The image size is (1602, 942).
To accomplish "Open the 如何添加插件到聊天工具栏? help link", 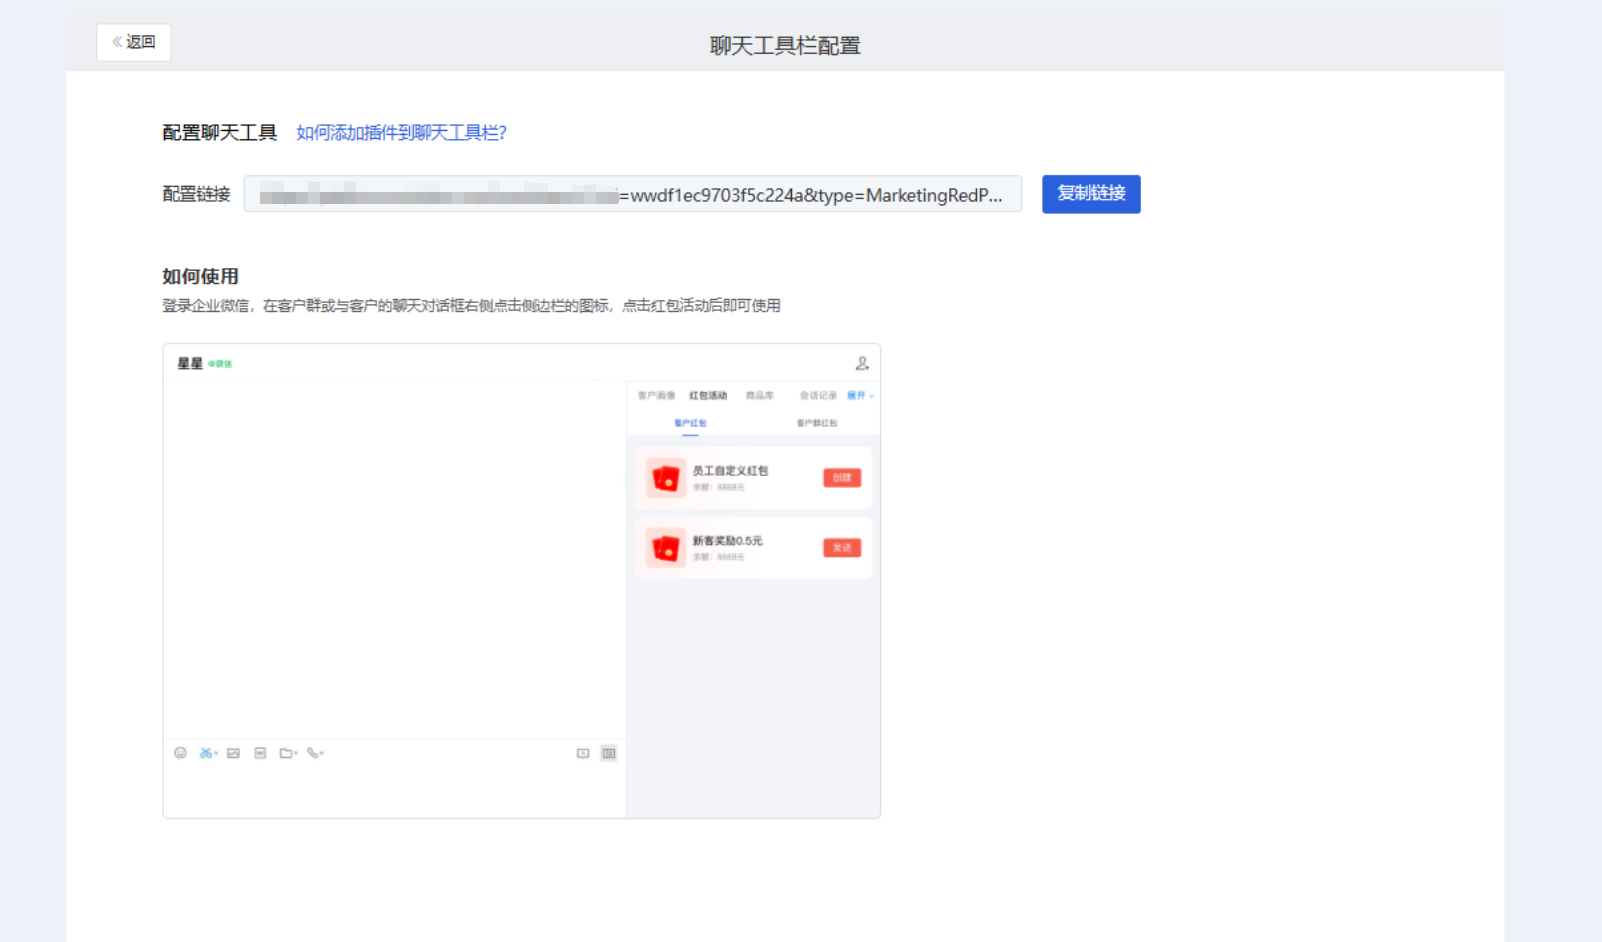I will tap(401, 133).
